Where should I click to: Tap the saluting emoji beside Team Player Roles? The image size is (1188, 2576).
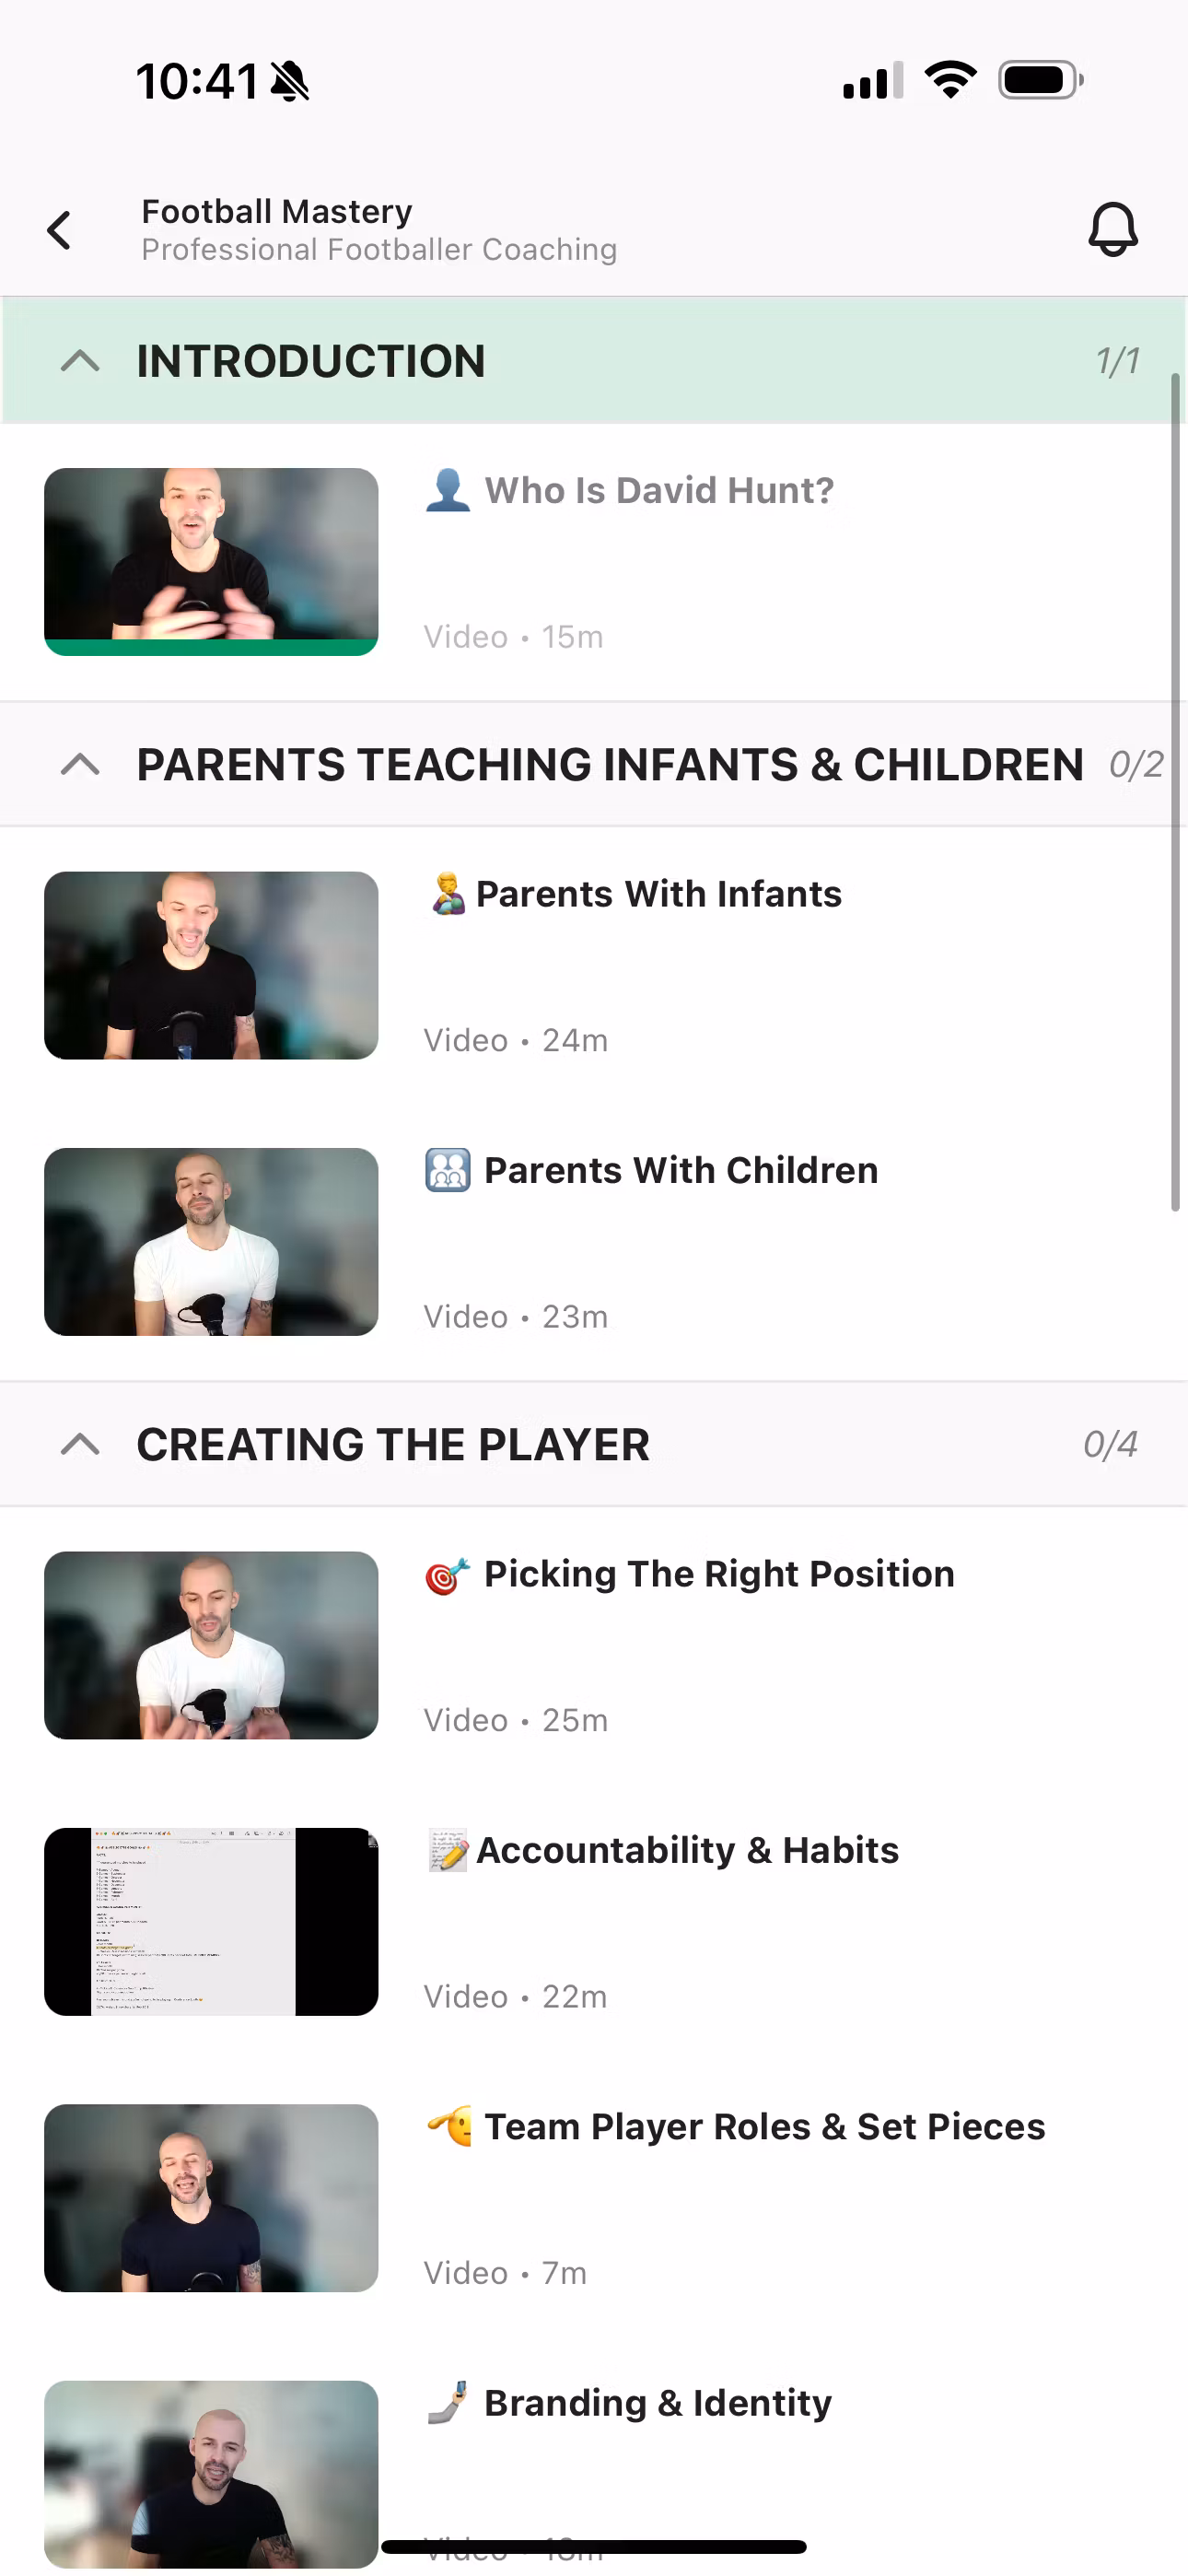[449, 2127]
